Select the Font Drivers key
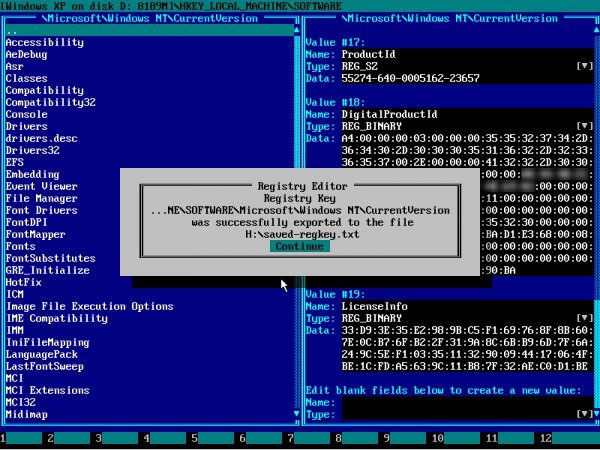 coord(42,210)
